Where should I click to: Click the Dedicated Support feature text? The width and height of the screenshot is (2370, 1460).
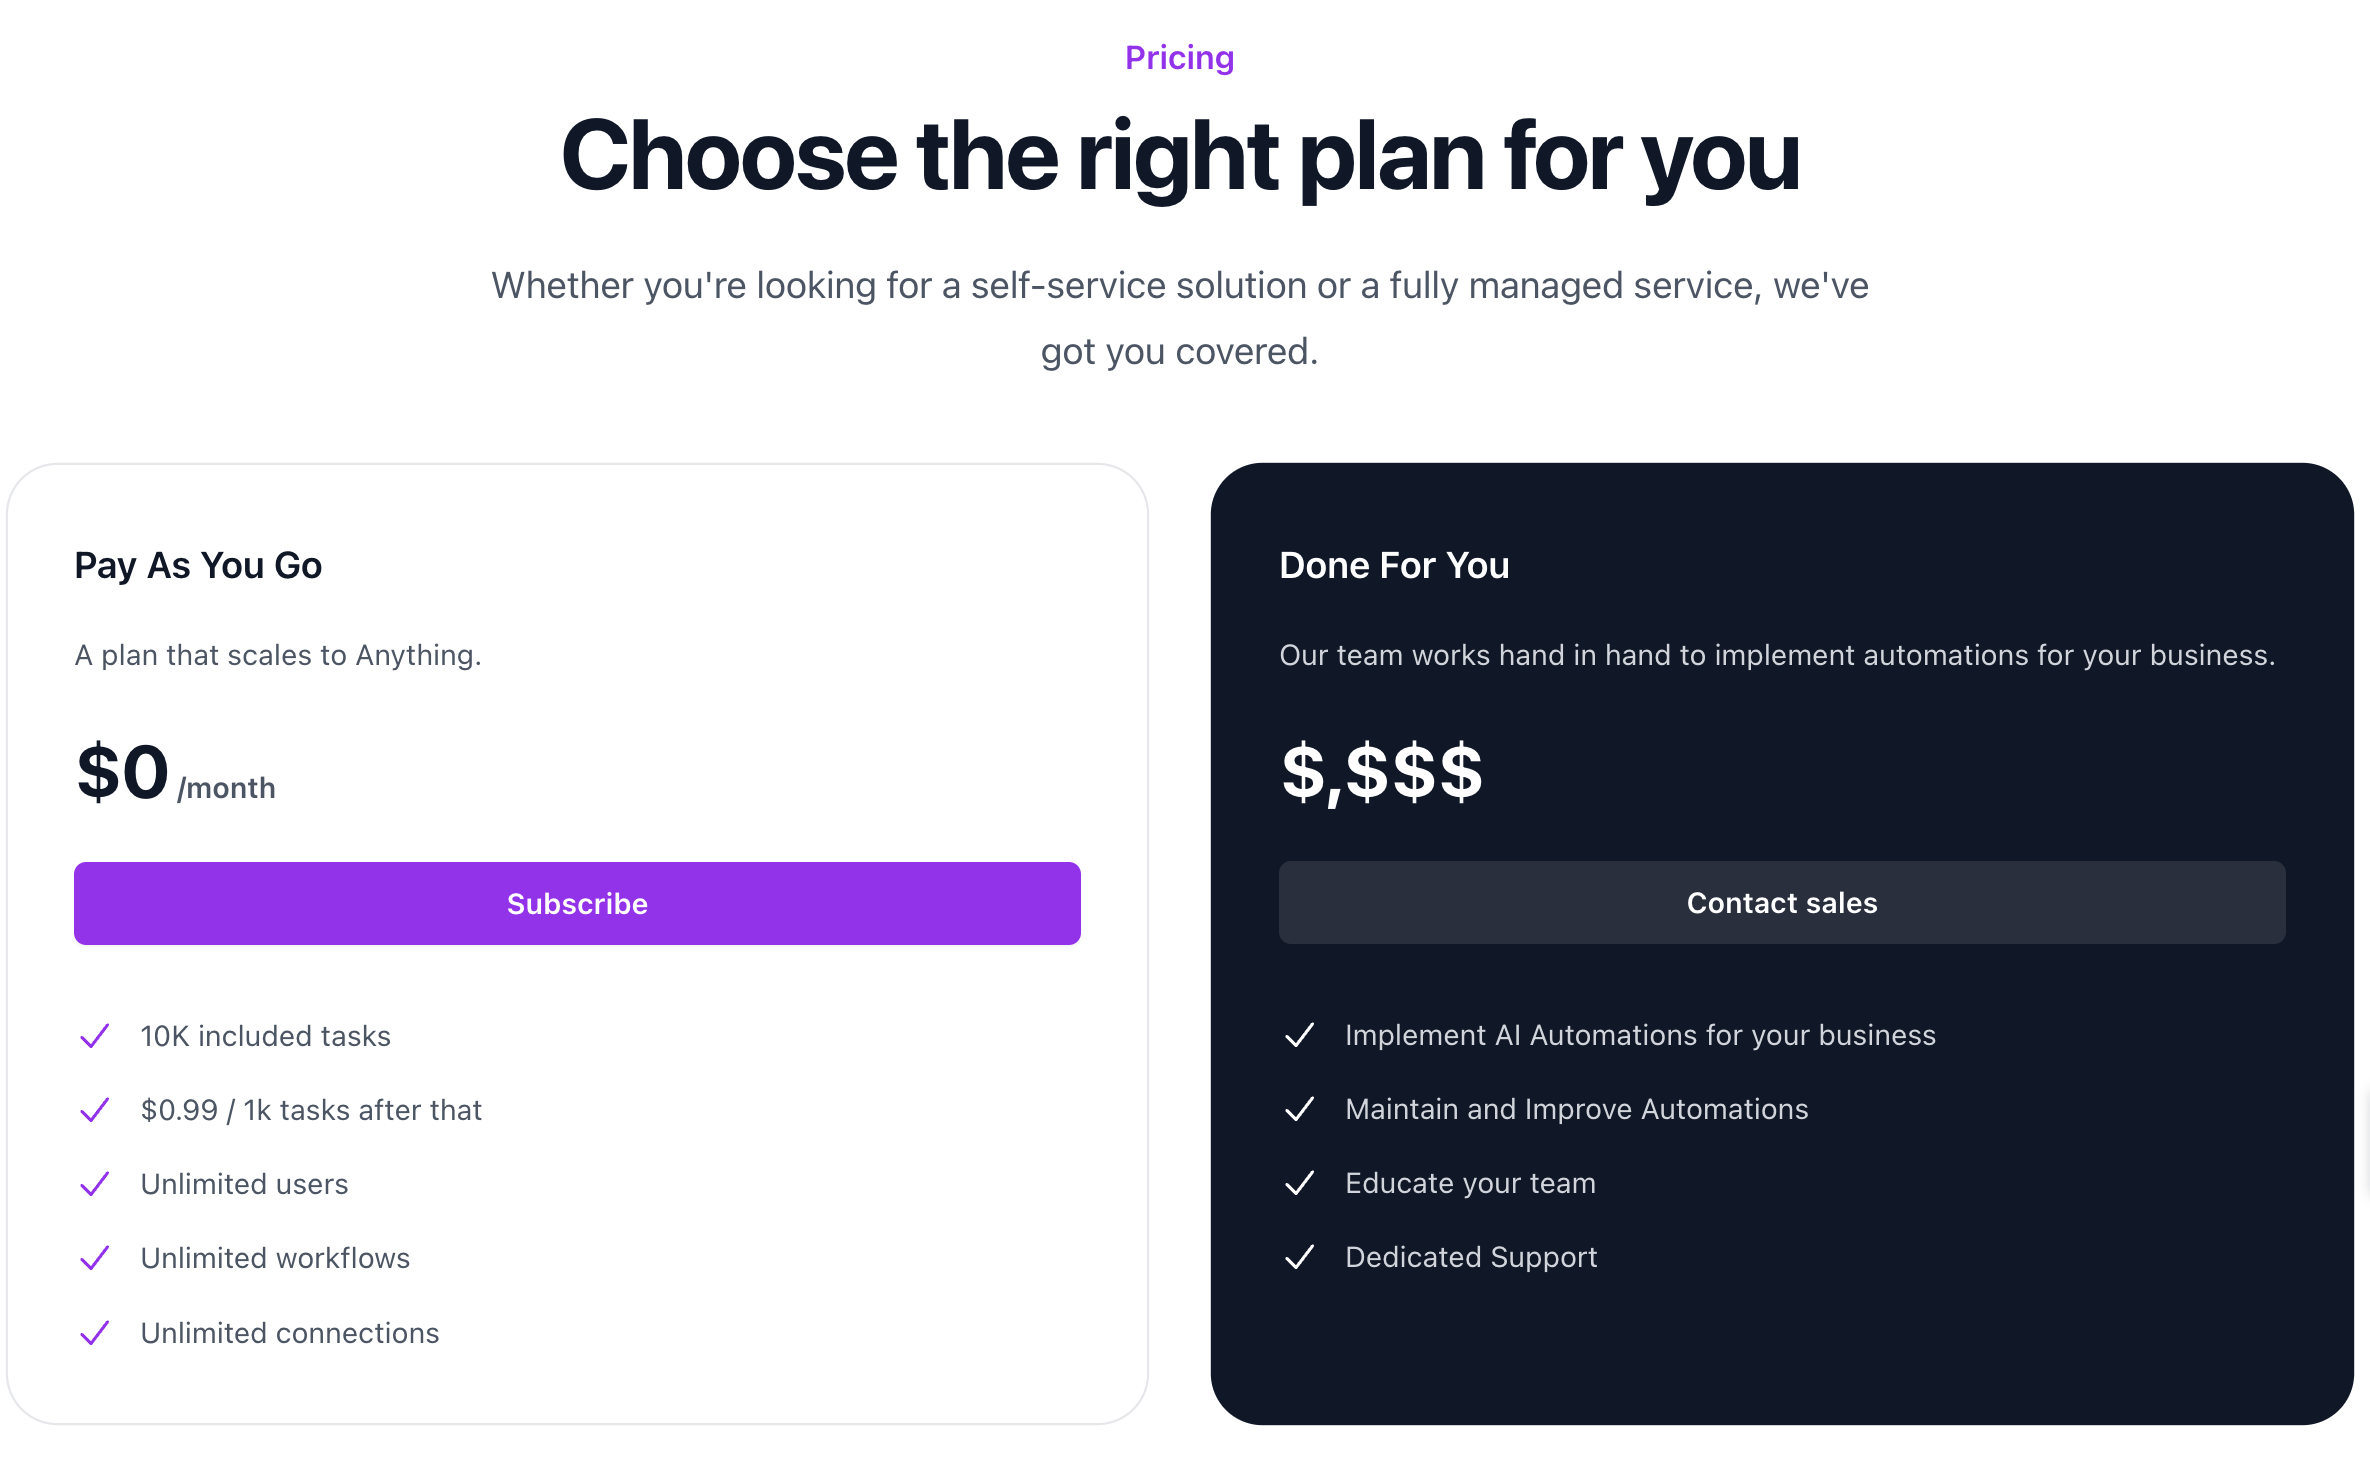(1471, 1257)
